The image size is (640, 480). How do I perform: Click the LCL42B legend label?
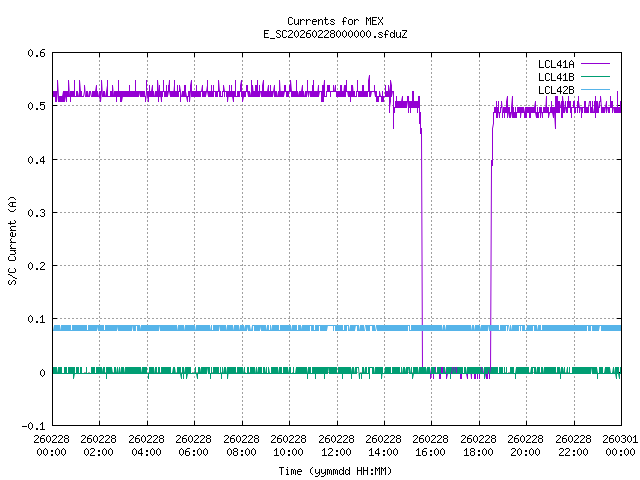(x=553, y=90)
